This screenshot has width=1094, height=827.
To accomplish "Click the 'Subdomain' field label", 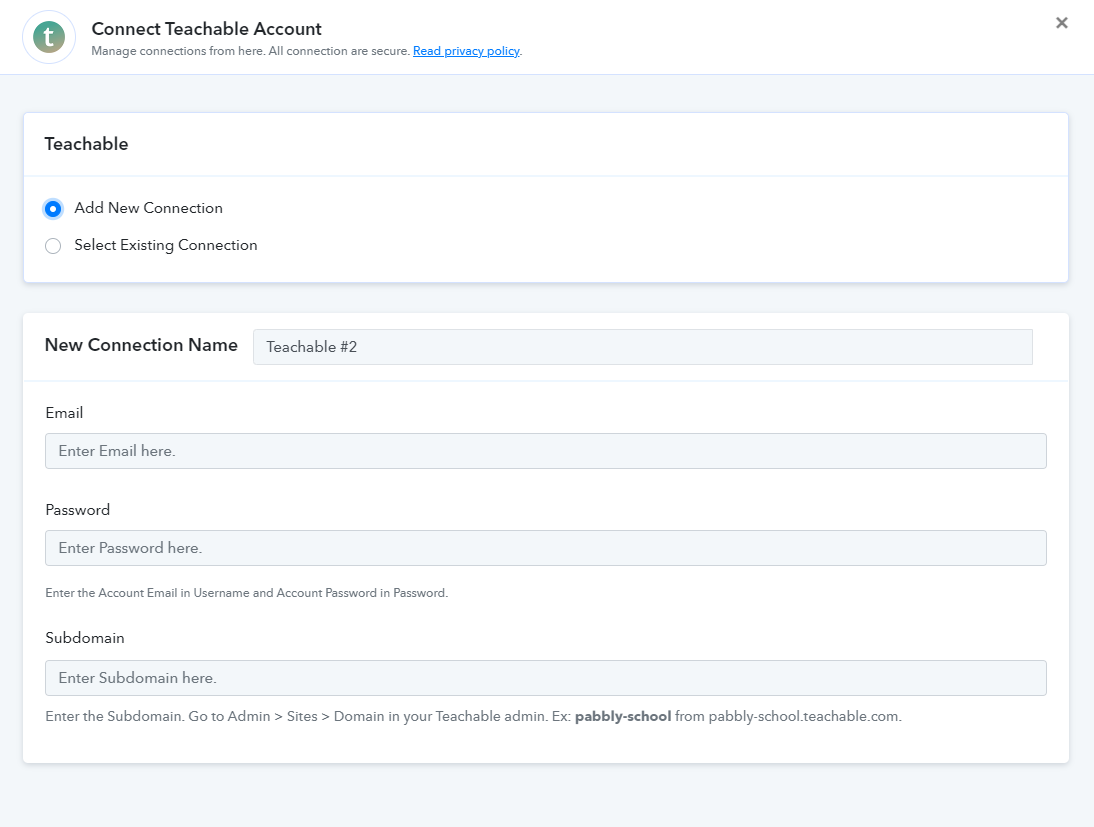I will click(x=85, y=638).
